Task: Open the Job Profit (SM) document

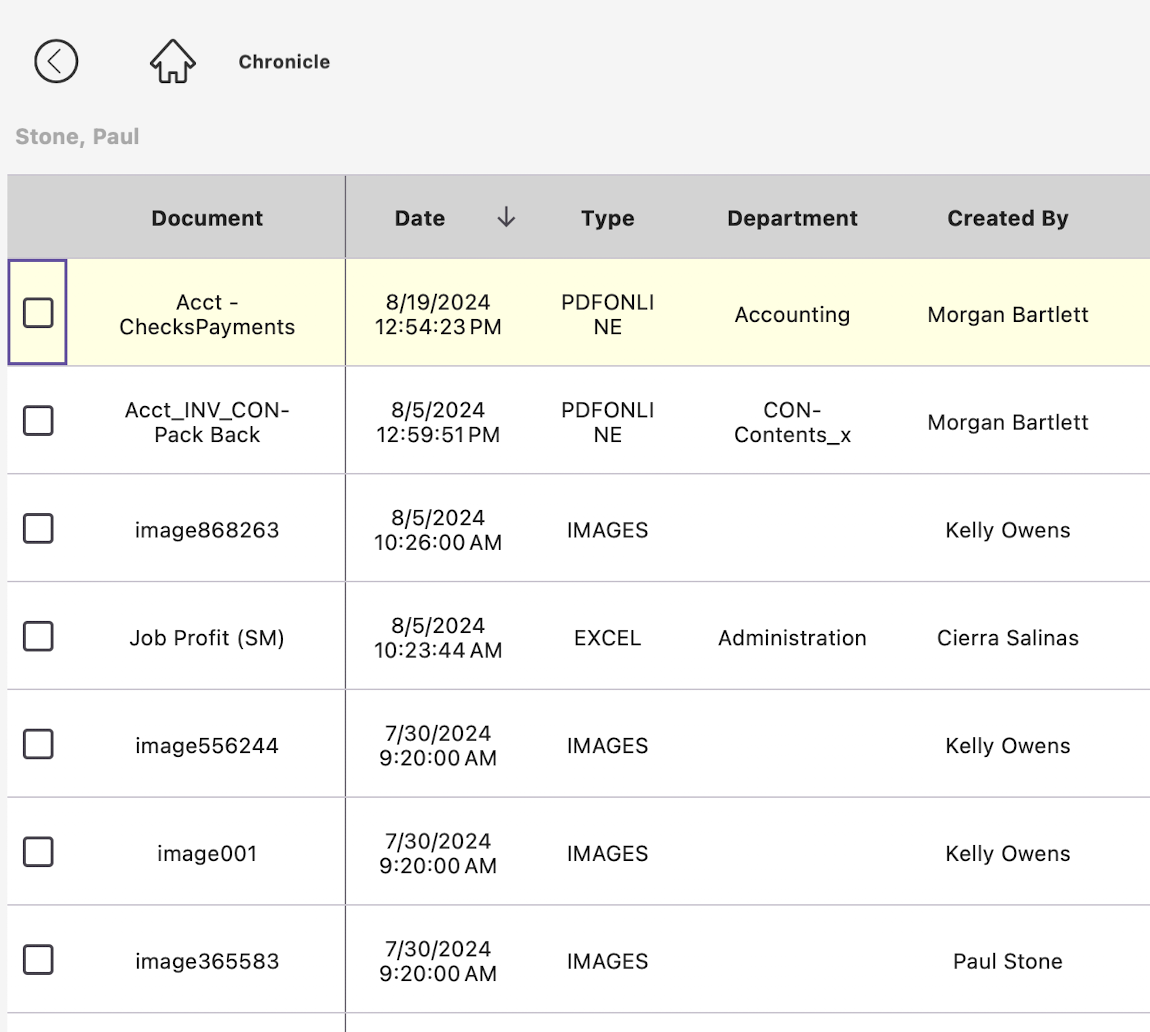Action: 207,638
